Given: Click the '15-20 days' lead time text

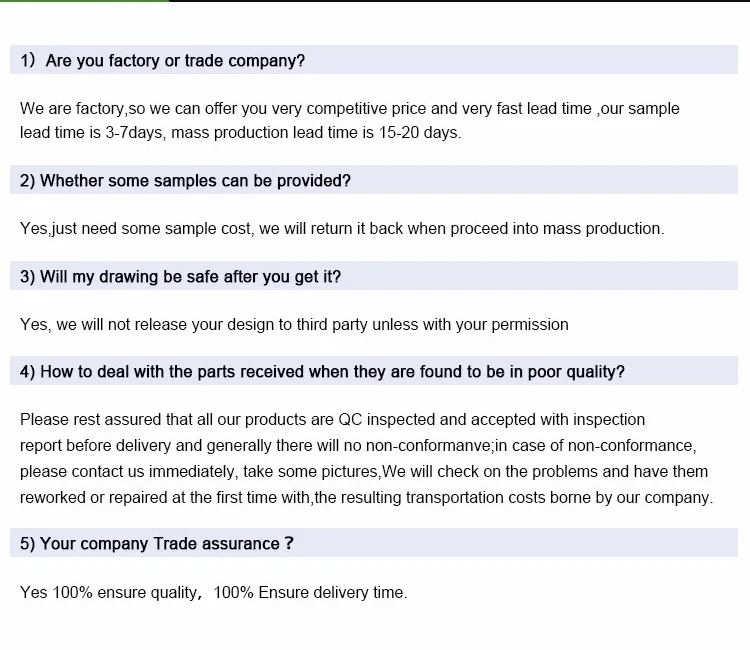Looking at the screenshot, I should pyautogui.click(x=419, y=132).
